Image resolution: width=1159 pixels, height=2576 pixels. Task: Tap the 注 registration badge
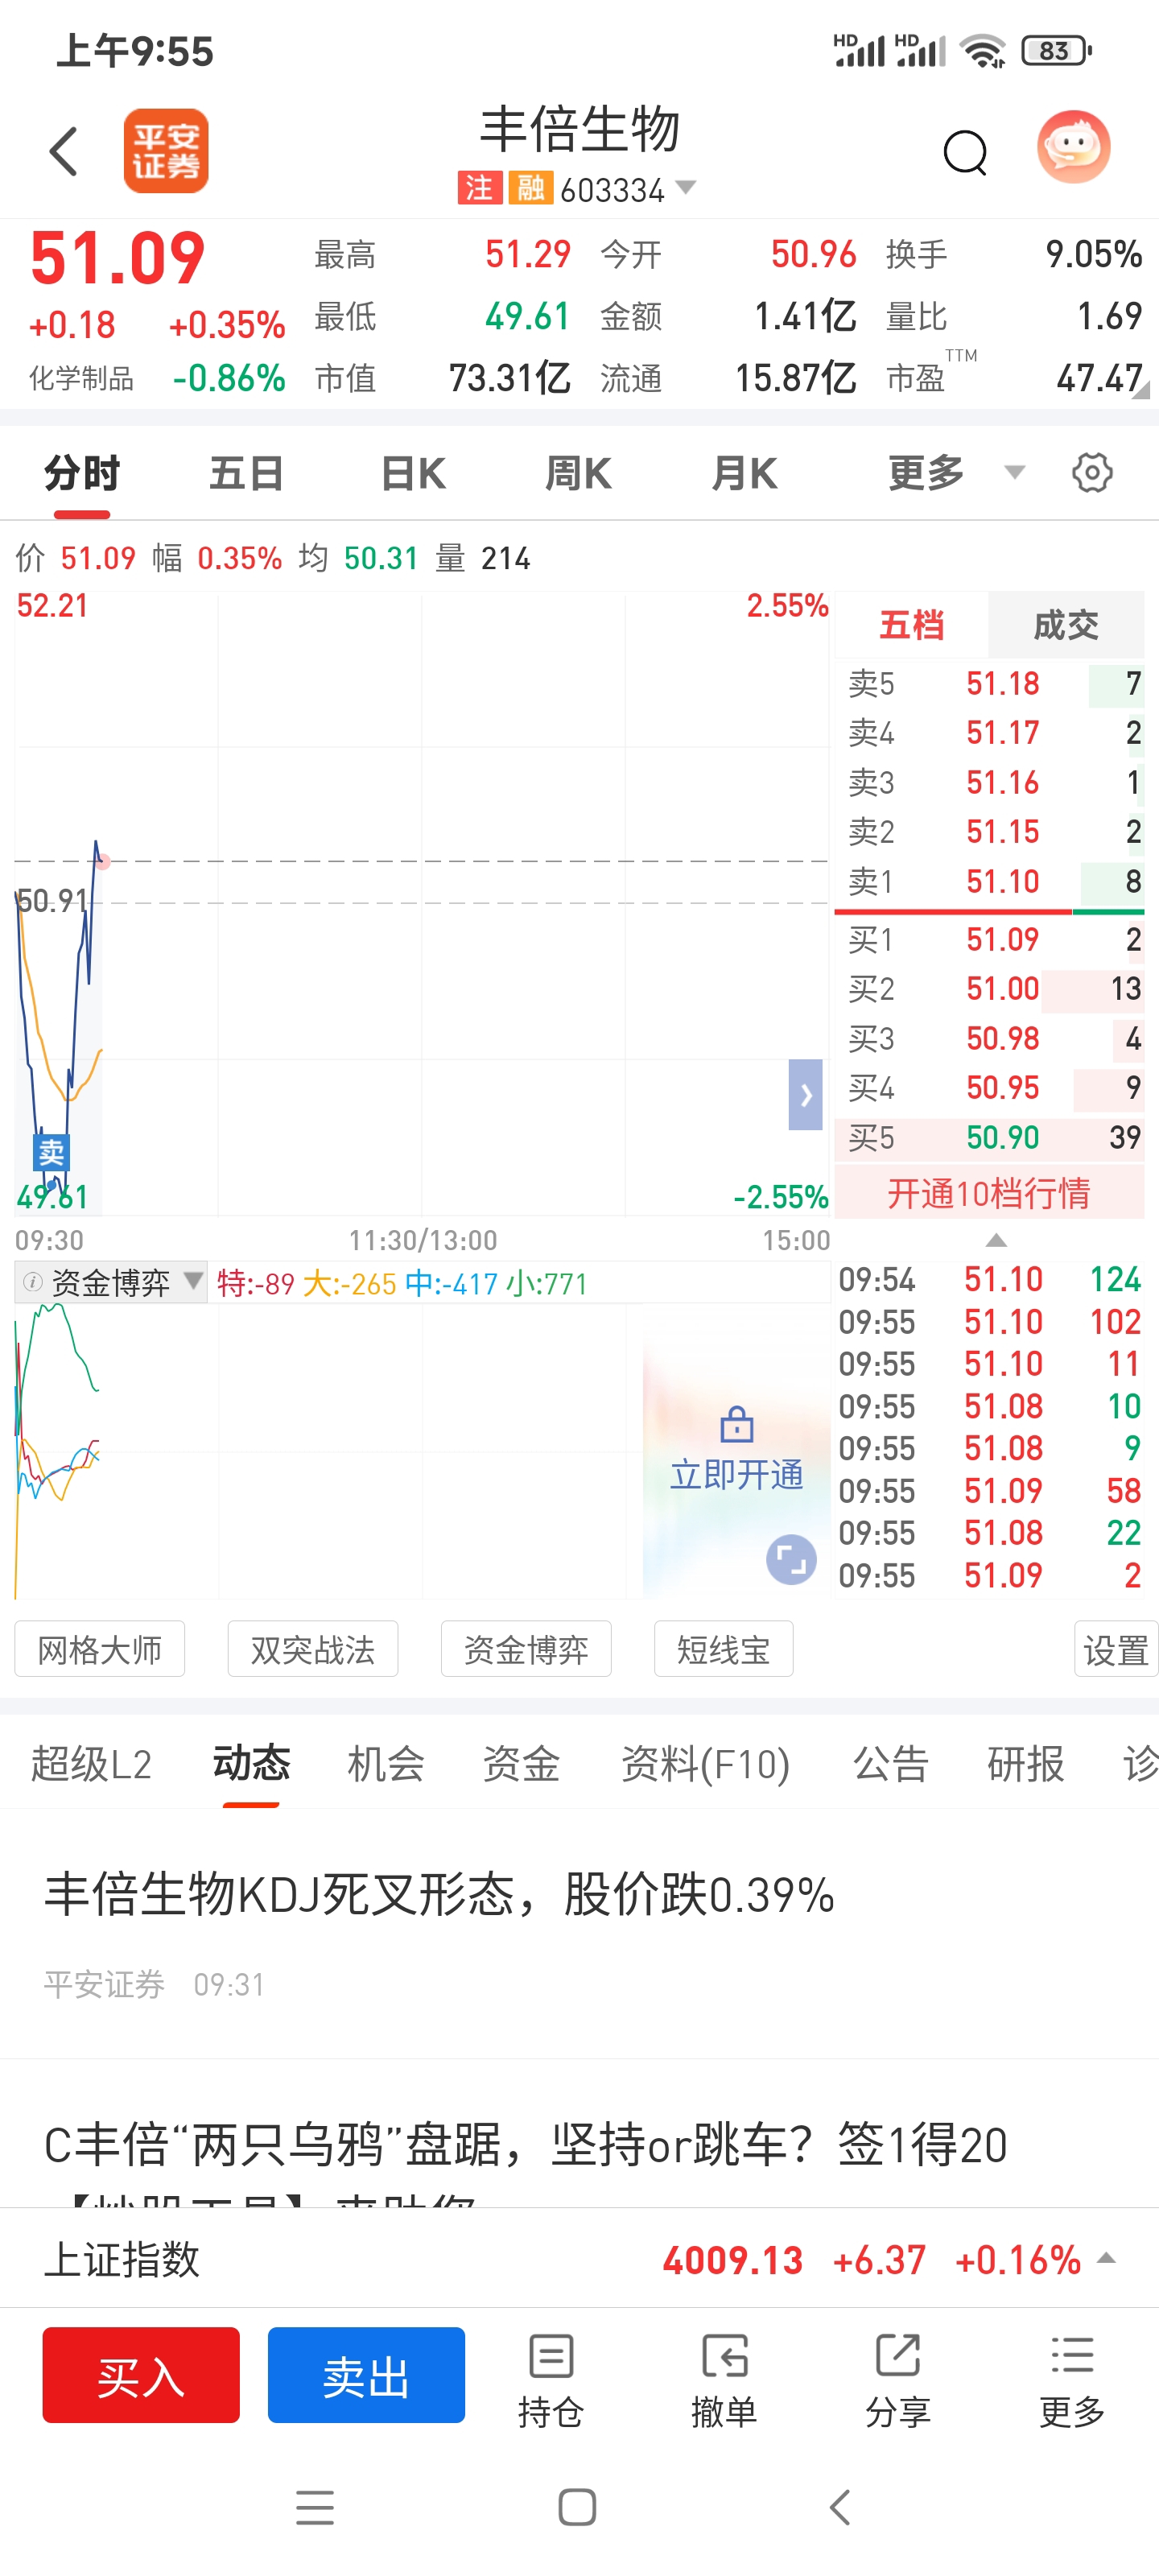[479, 188]
